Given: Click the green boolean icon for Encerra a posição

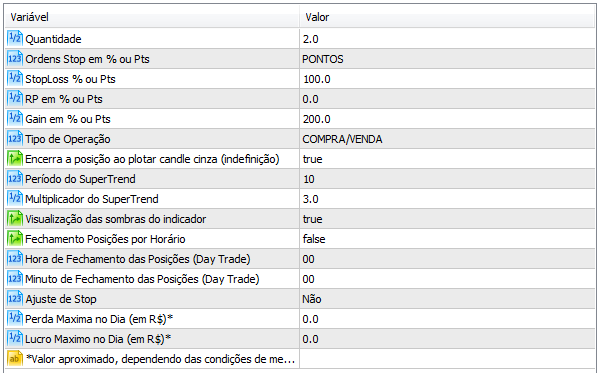Looking at the screenshot, I should [x=15, y=159].
